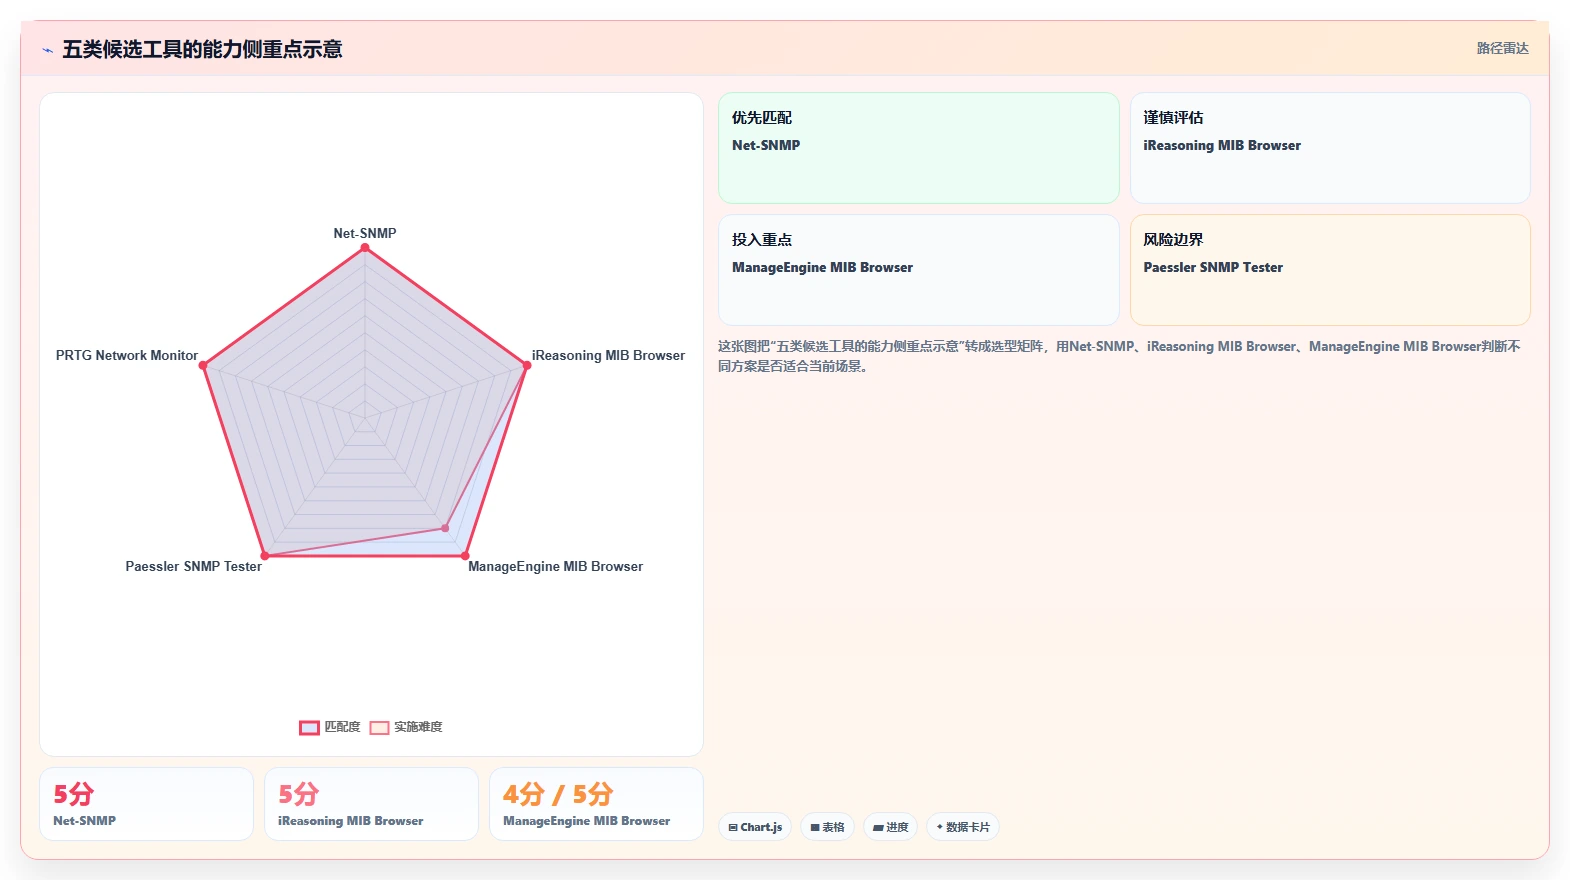Click the description paragraph below the cards
This screenshot has width=1570, height=880.
click(1119, 356)
